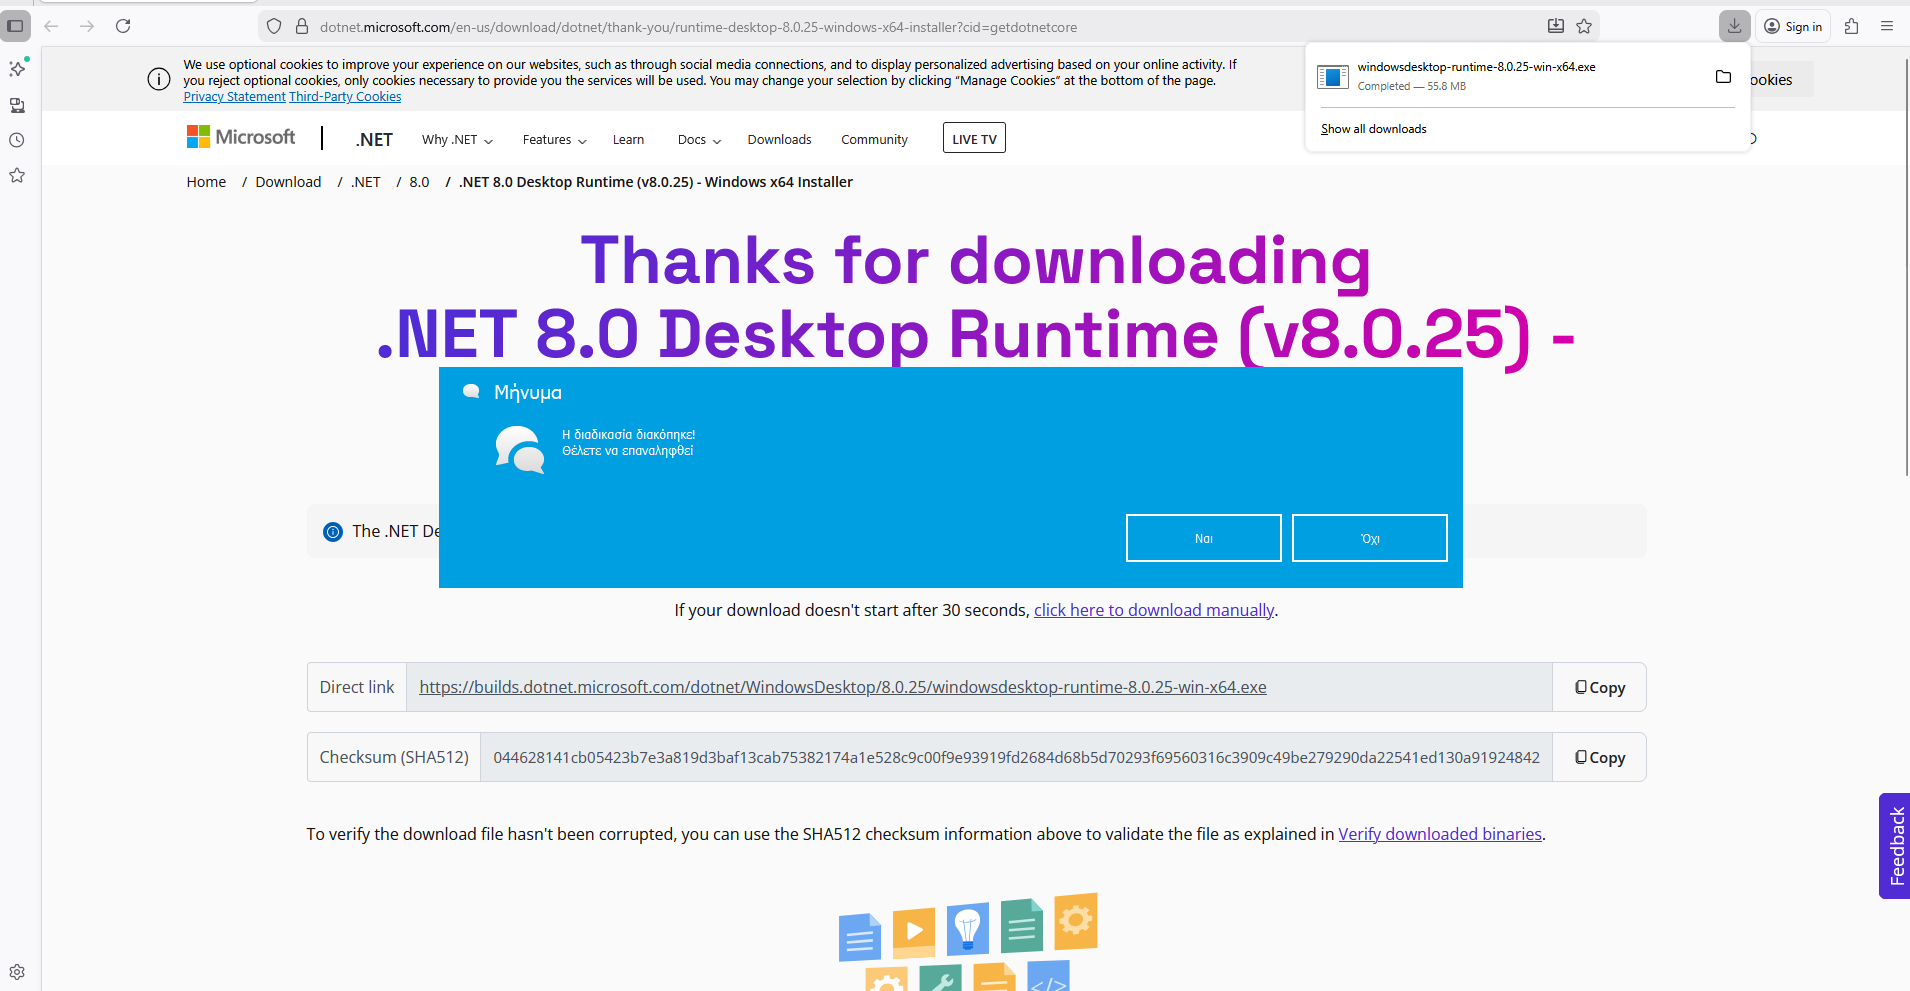Reload the current page
The height and width of the screenshot is (991, 1910).
tap(123, 26)
